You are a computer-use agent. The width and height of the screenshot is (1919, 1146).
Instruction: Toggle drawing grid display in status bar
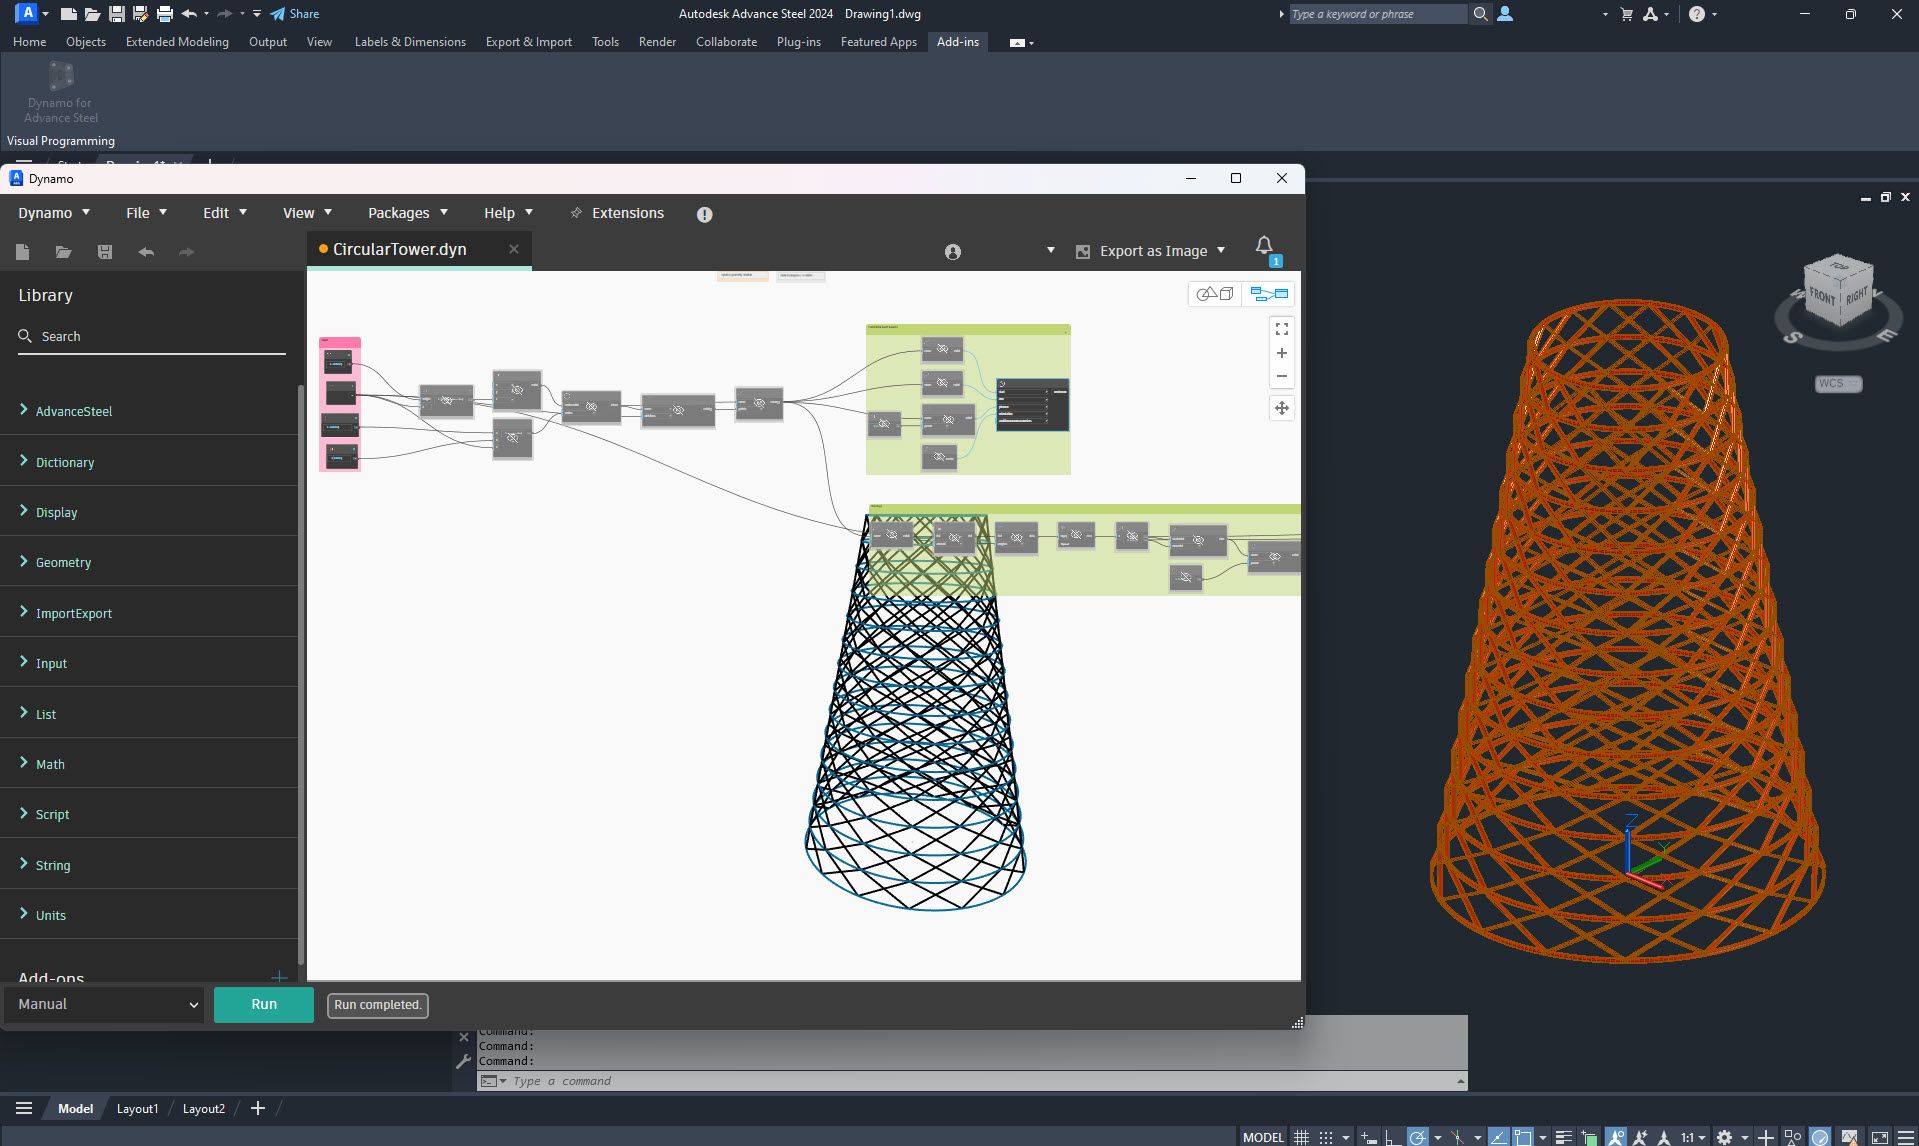click(x=1301, y=1137)
